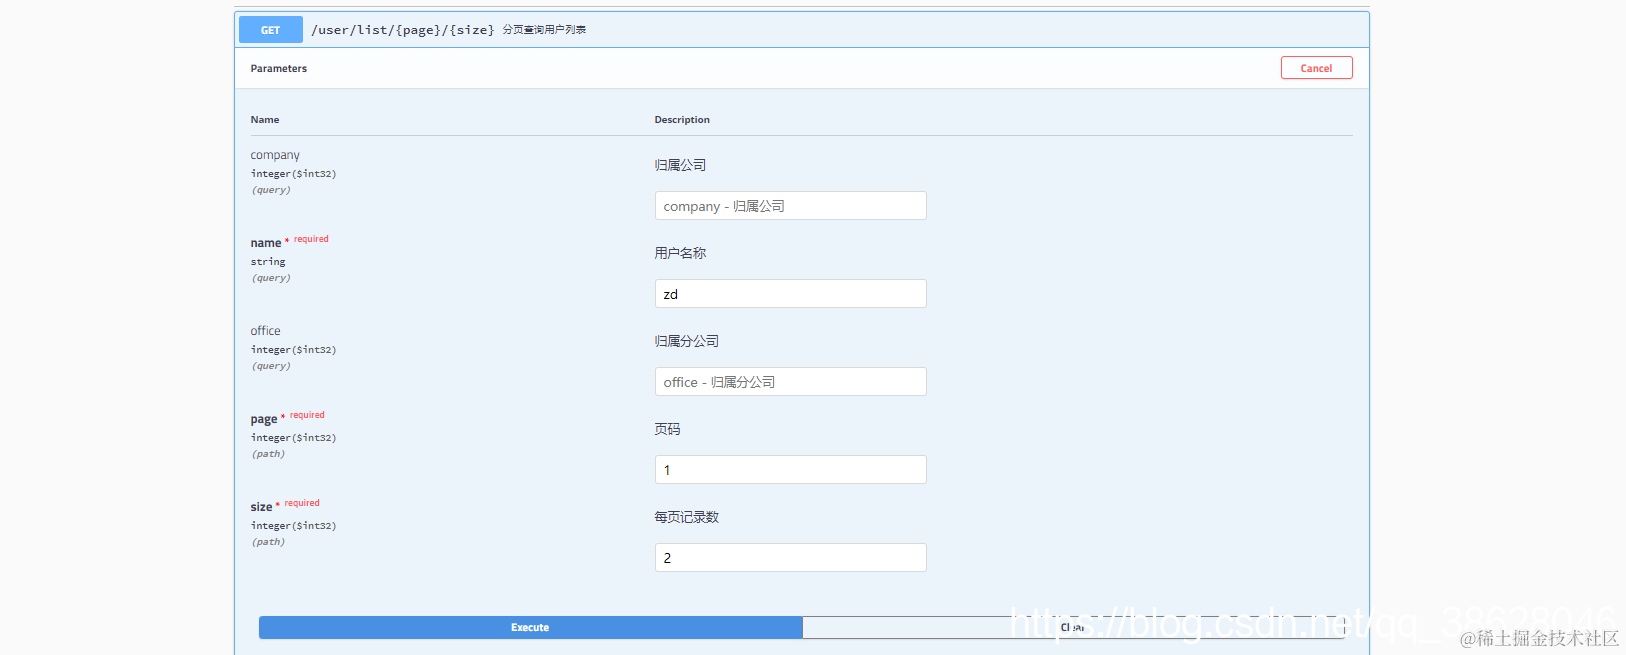
Task: Focus the office input field
Action: 790,382
